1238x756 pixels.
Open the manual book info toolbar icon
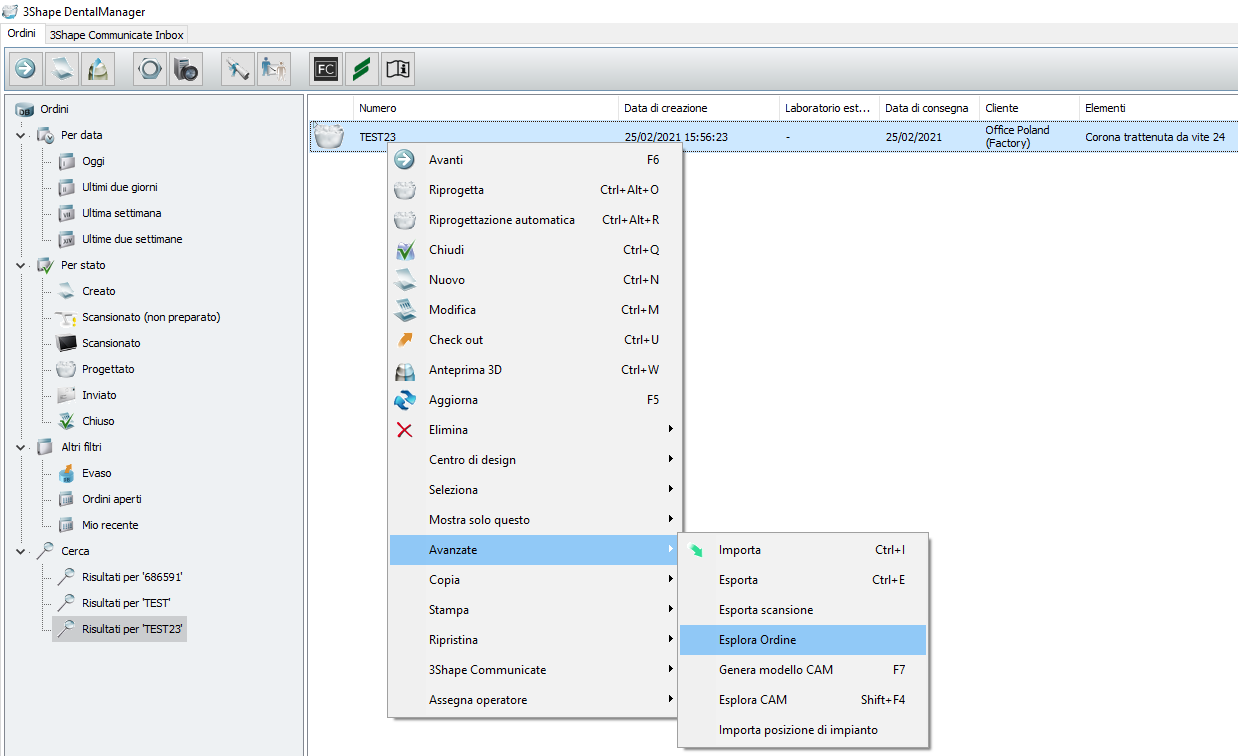[x=398, y=69]
